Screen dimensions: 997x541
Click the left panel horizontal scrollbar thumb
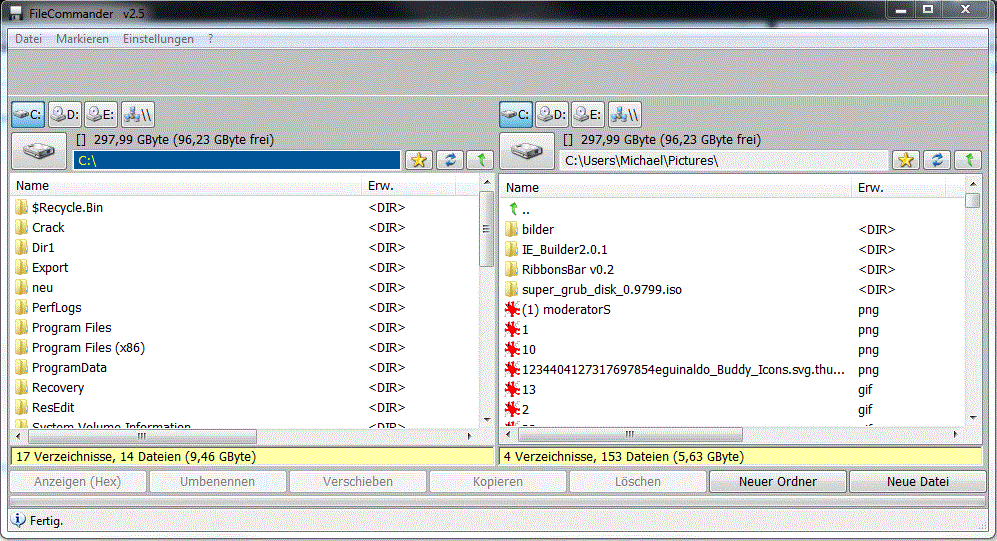142,437
